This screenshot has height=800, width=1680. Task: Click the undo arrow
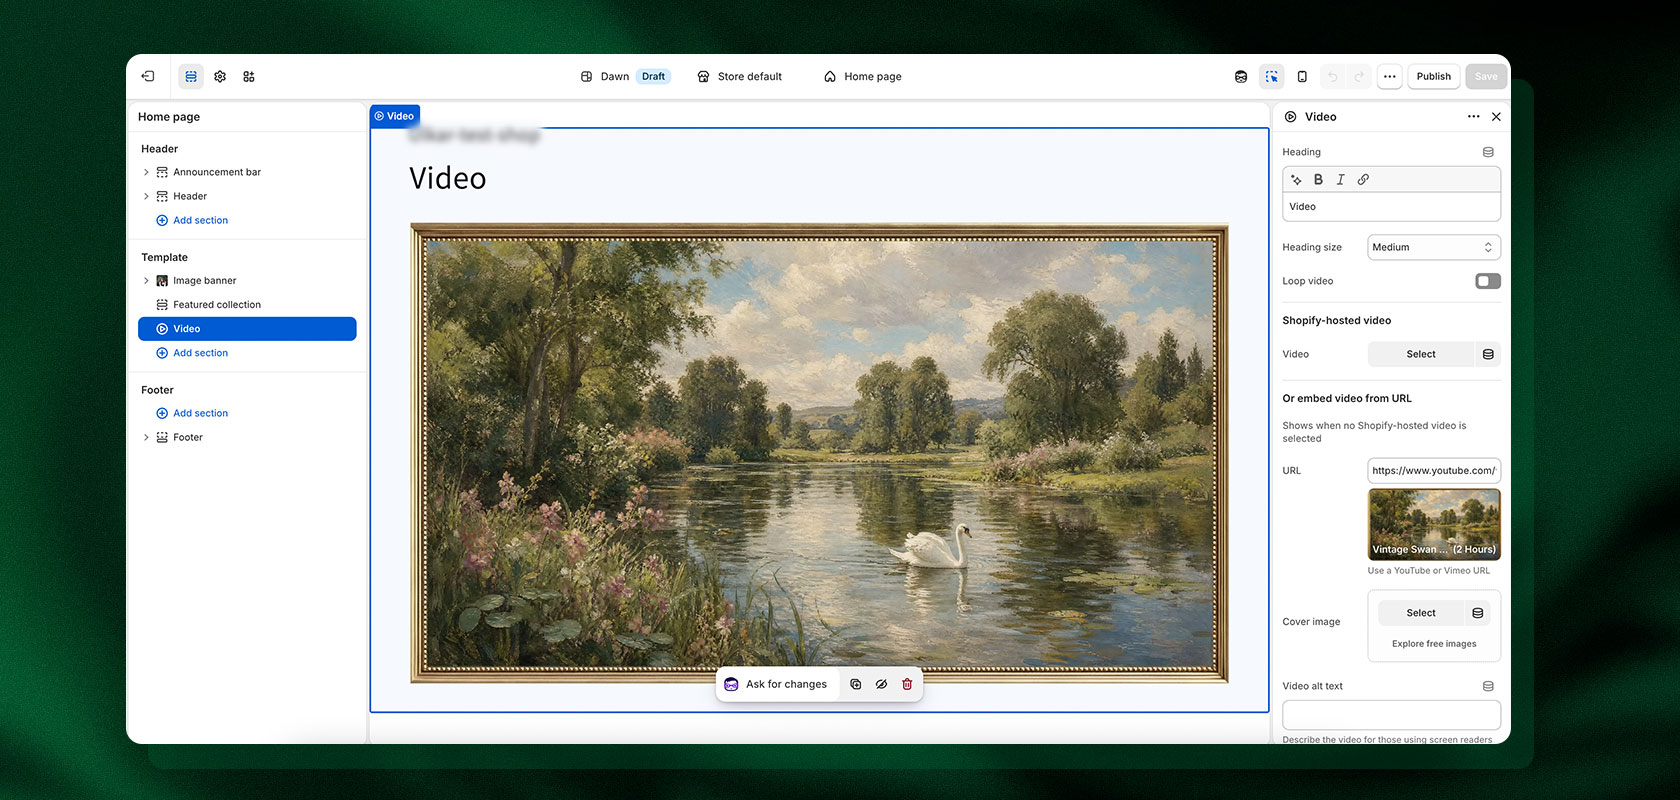pyautogui.click(x=1332, y=76)
